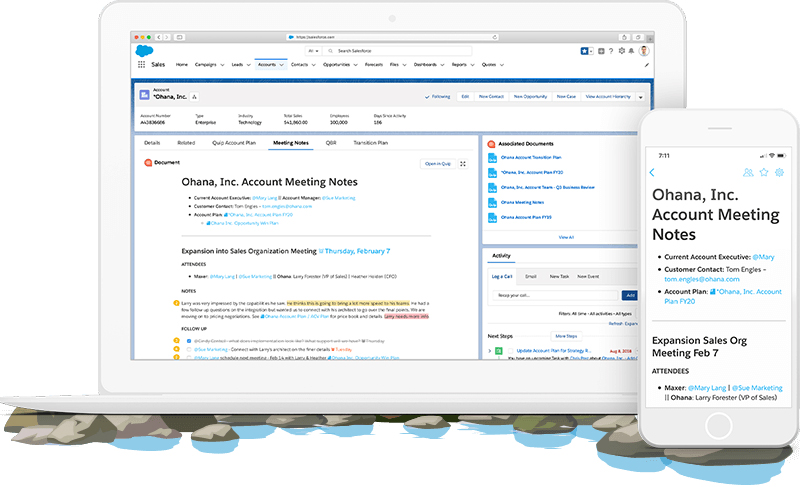Click the More Steps button
Viewport: 800px width, 487px height.
(x=566, y=336)
